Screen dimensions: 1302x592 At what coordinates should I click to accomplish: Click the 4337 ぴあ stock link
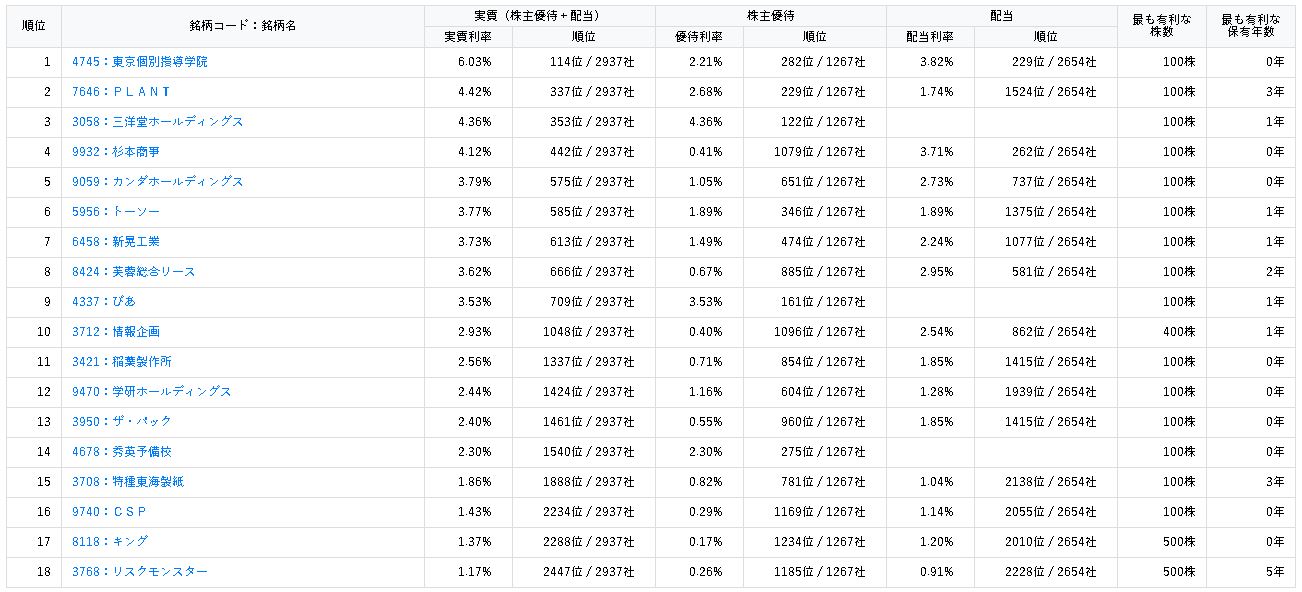click(104, 302)
